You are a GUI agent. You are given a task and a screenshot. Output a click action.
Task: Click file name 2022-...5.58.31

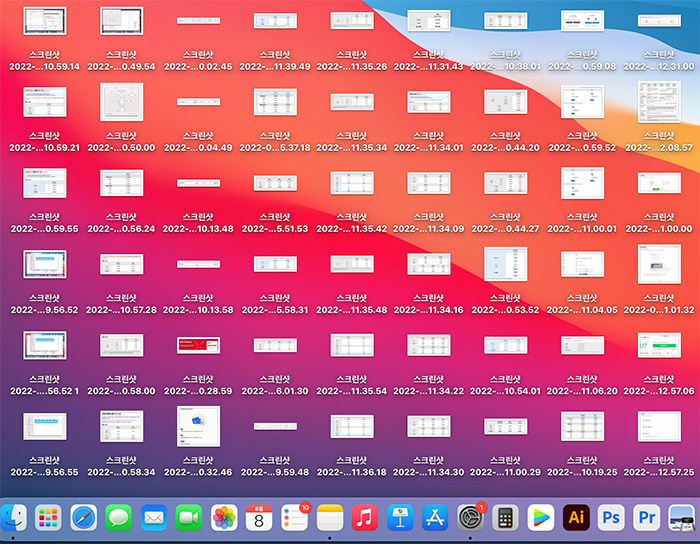coord(275,310)
